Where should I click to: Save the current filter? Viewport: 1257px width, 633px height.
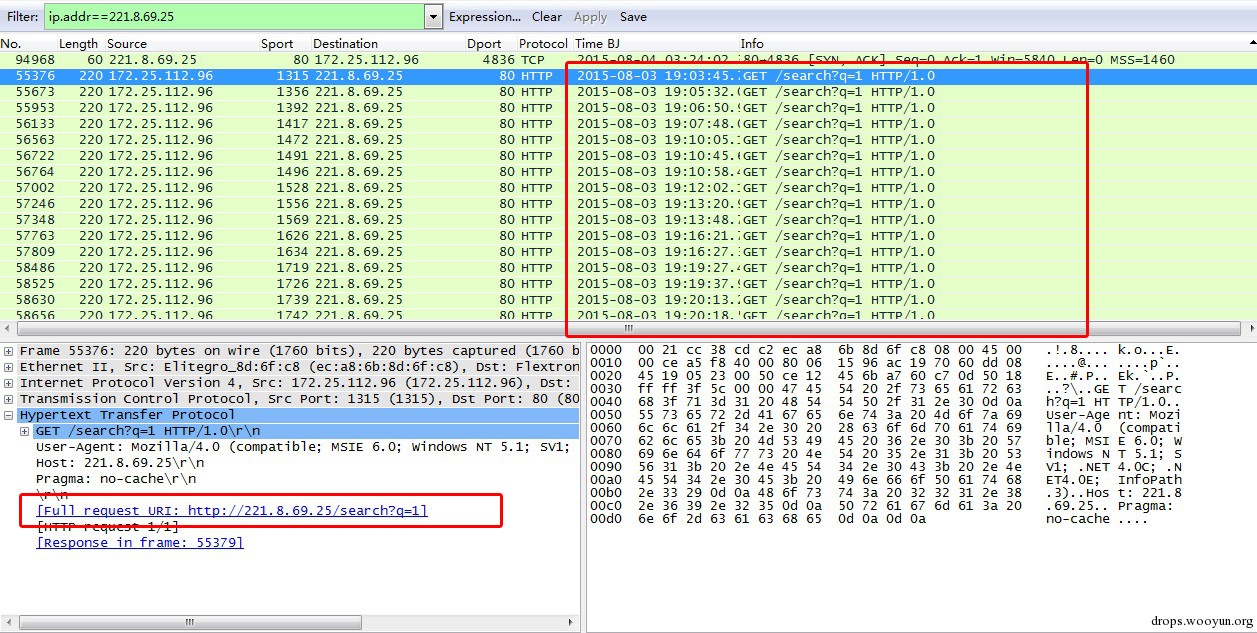pyautogui.click(x=633, y=17)
